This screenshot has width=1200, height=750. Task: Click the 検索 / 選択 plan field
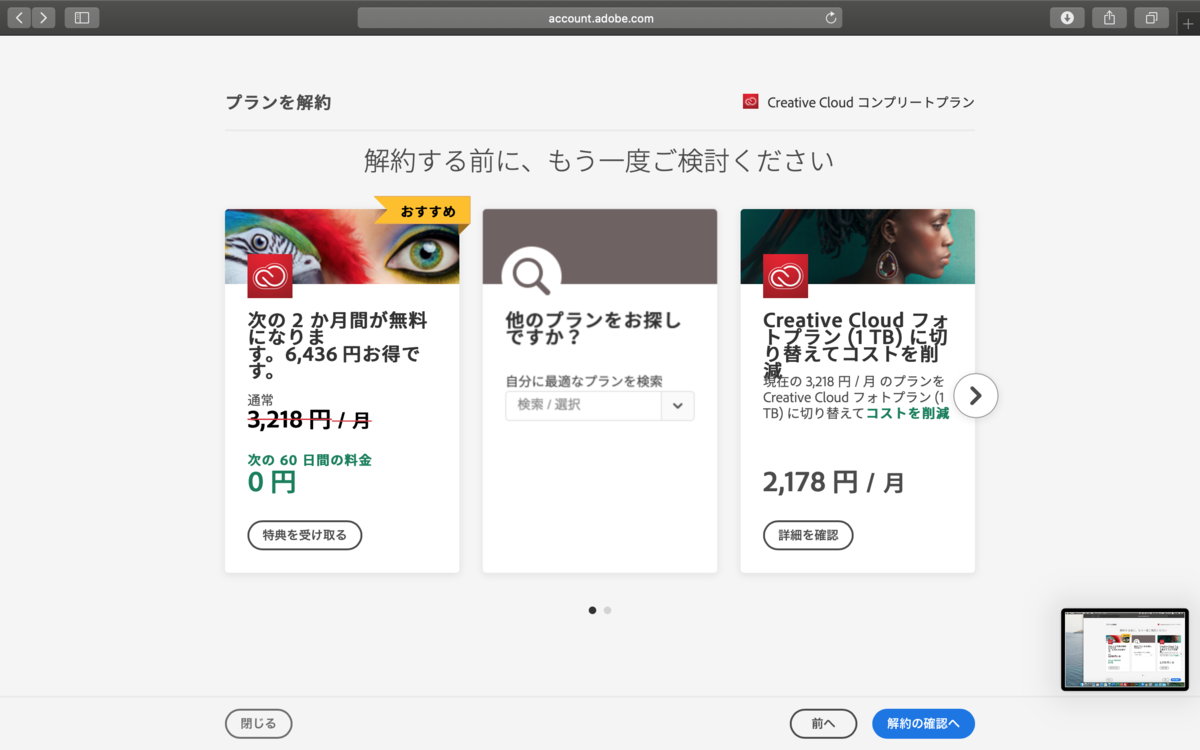coord(584,405)
